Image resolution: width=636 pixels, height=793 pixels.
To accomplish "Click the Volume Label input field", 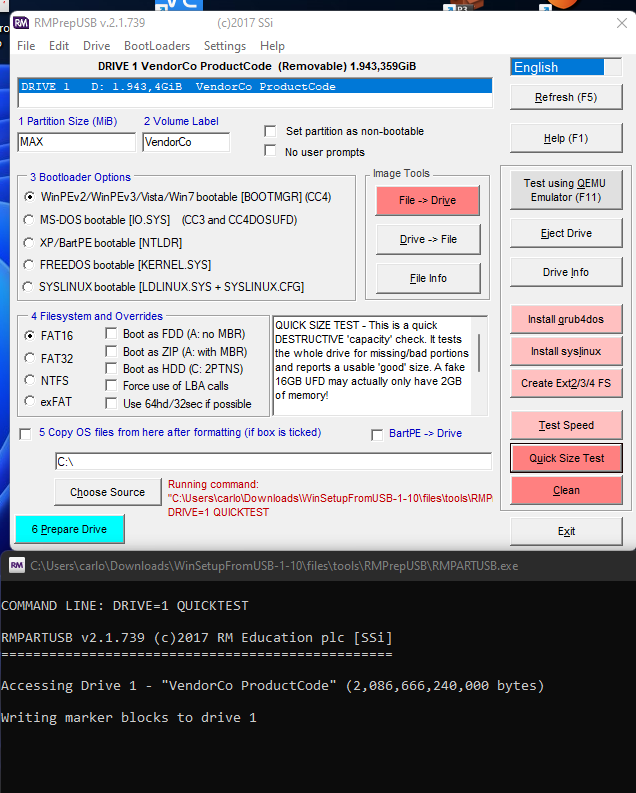I will click(185, 142).
